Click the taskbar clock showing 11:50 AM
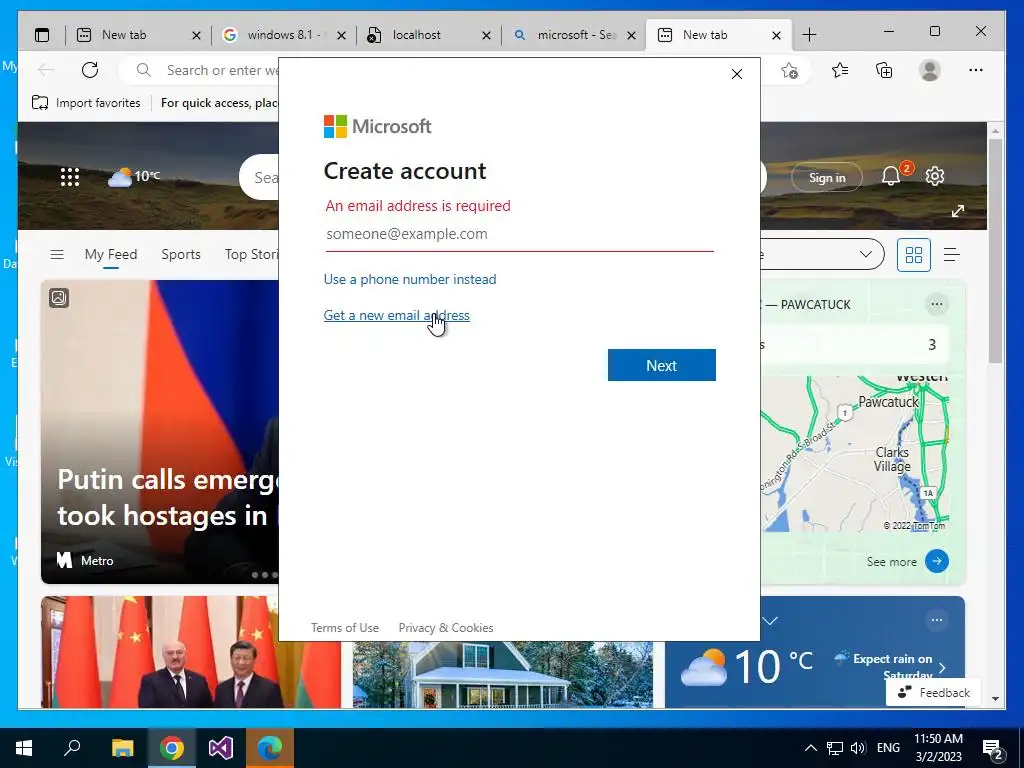Image resolution: width=1024 pixels, height=768 pixels. pos(938,748)
